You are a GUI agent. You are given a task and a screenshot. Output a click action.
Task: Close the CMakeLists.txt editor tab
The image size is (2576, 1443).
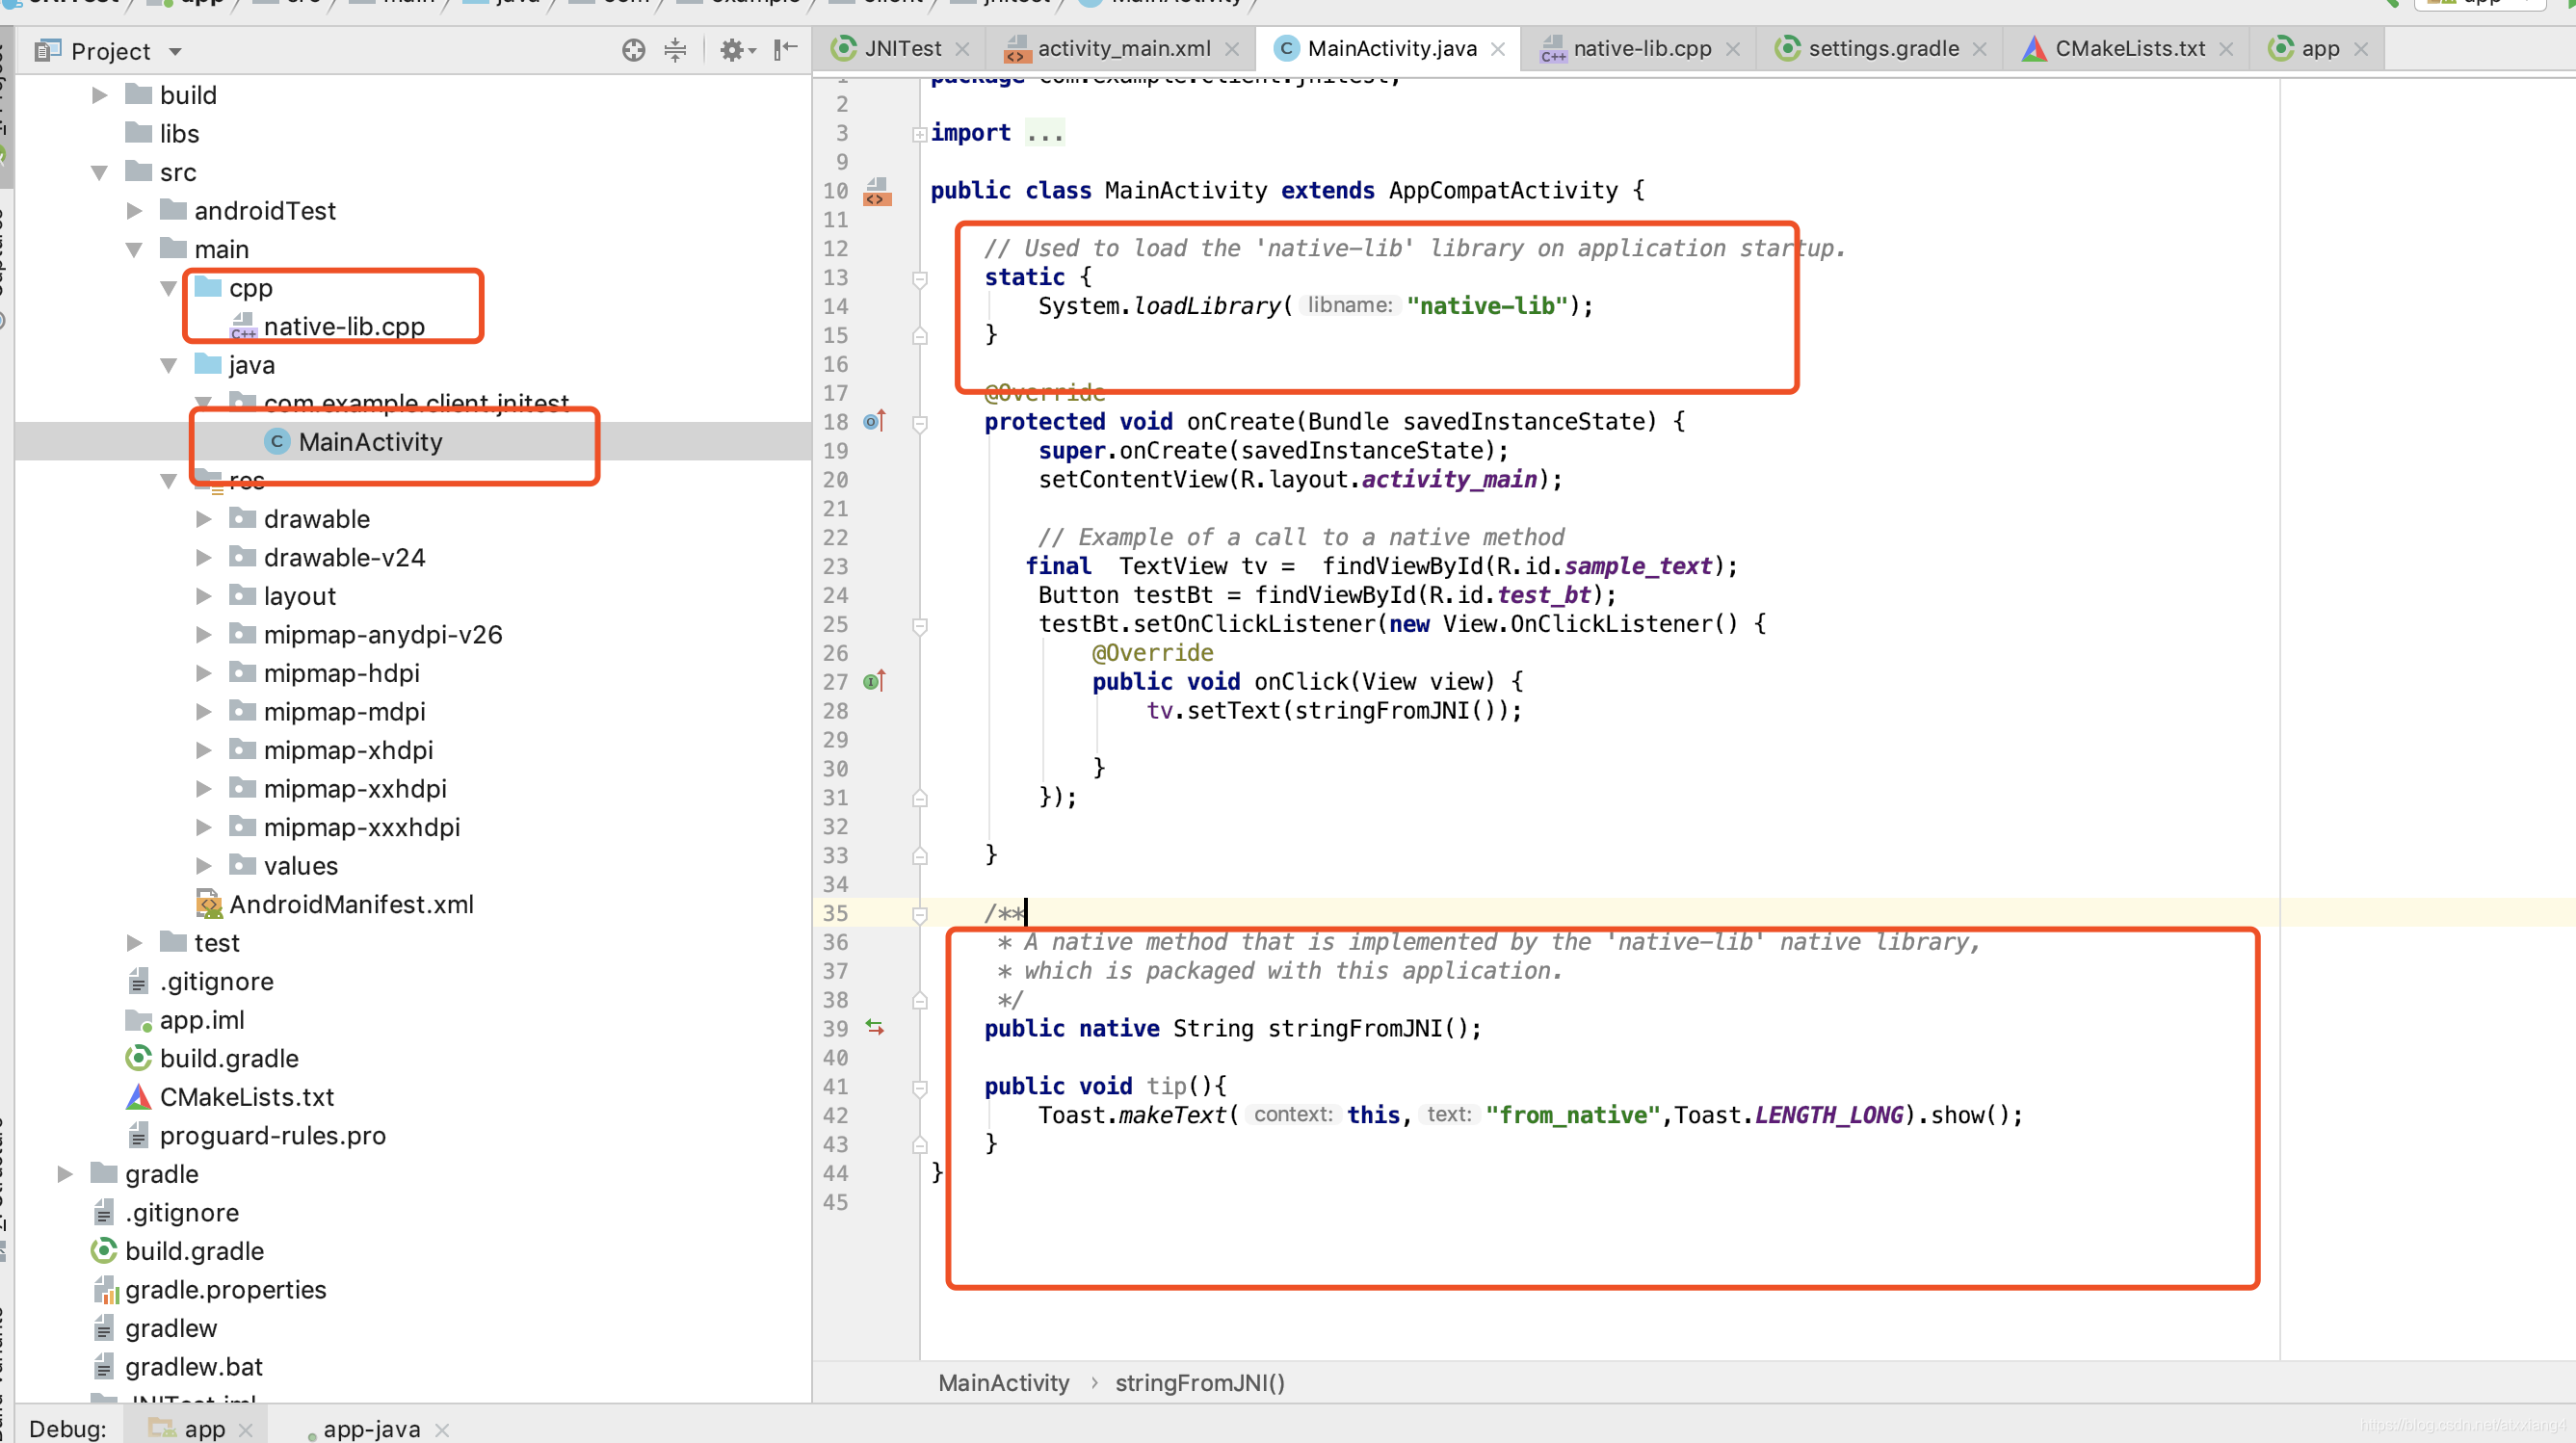point(2226,49)
